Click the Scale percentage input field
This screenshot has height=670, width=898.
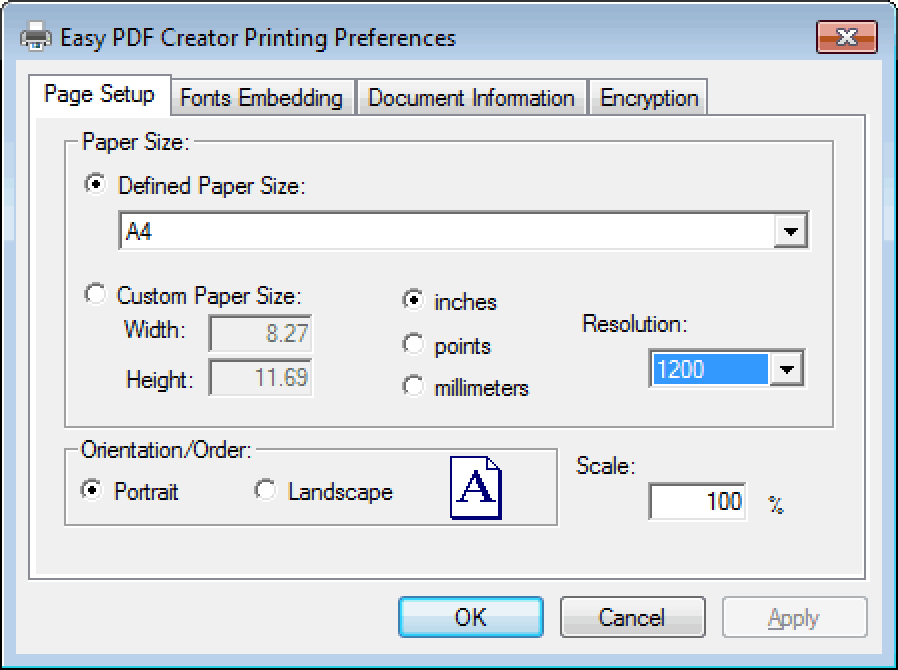(698, 502)
